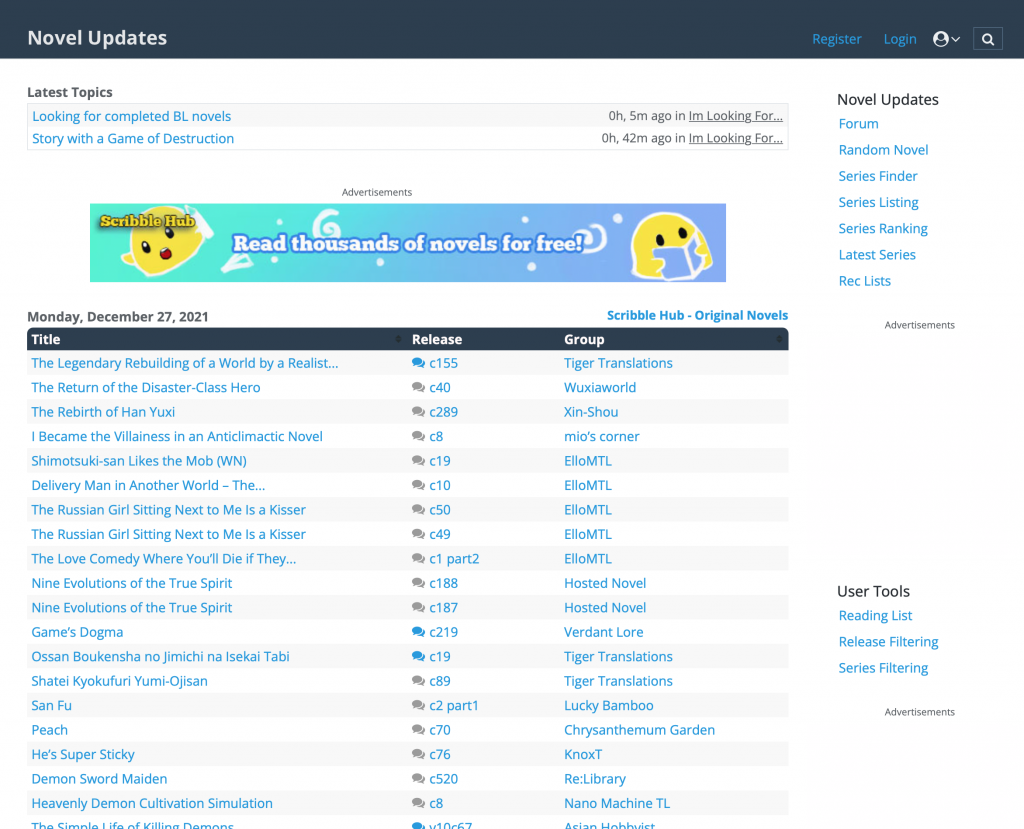Click comment bubble beside c1 part2
Screen dimensions: 1024x829
click(x=418, y=559)
